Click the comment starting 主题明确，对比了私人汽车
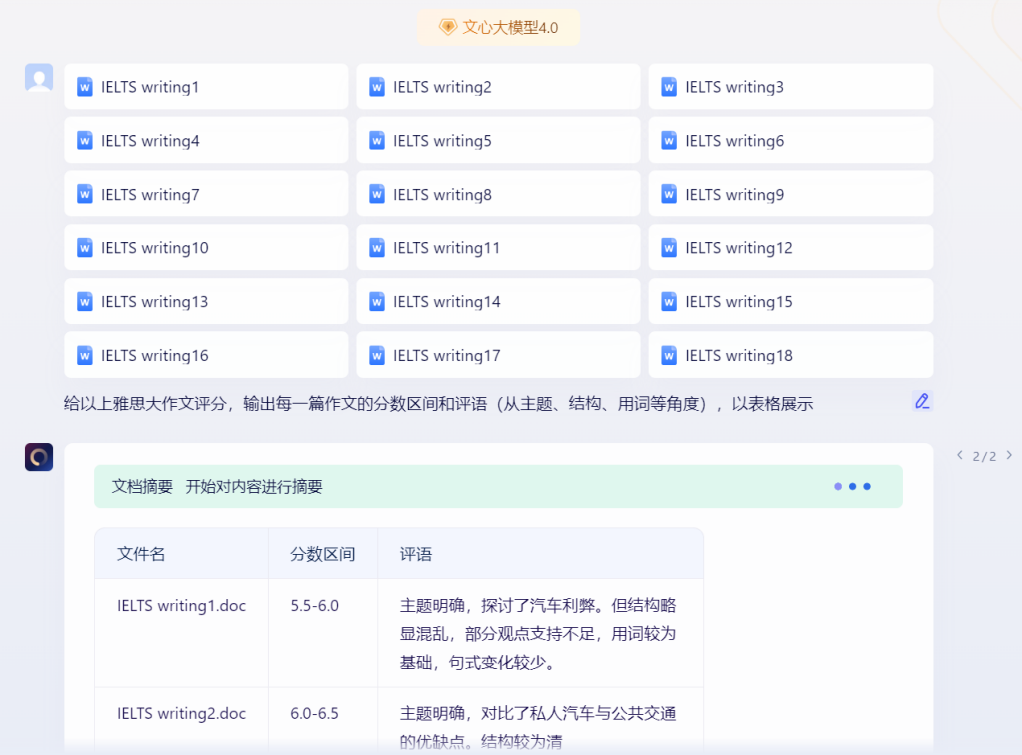1022x755 pixels. 538,727
